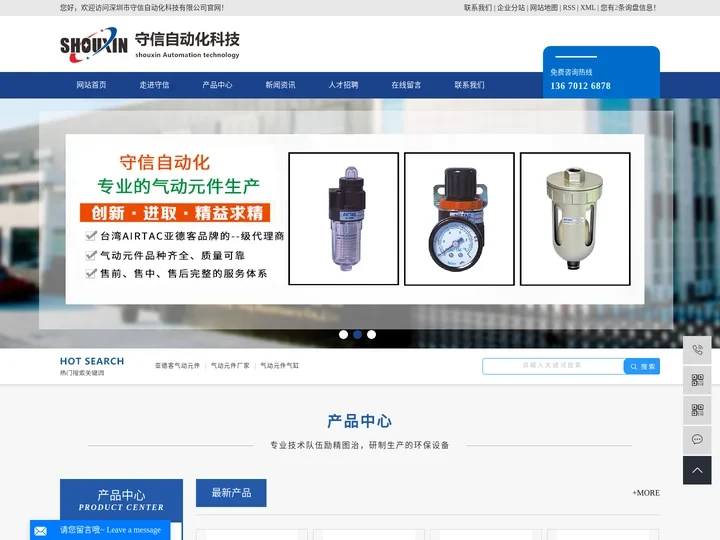Image resolution: width=720 pixels, height=540 pixels.
Task: Click the 产品中心 PRODUCT CENTER sidebar header
Action: coord(121,500)
